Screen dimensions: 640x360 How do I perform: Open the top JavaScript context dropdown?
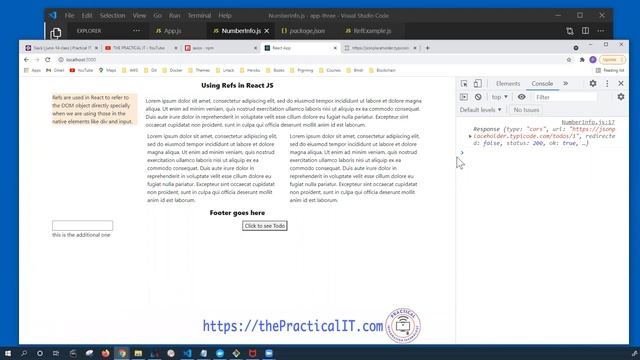pos(500,97)
